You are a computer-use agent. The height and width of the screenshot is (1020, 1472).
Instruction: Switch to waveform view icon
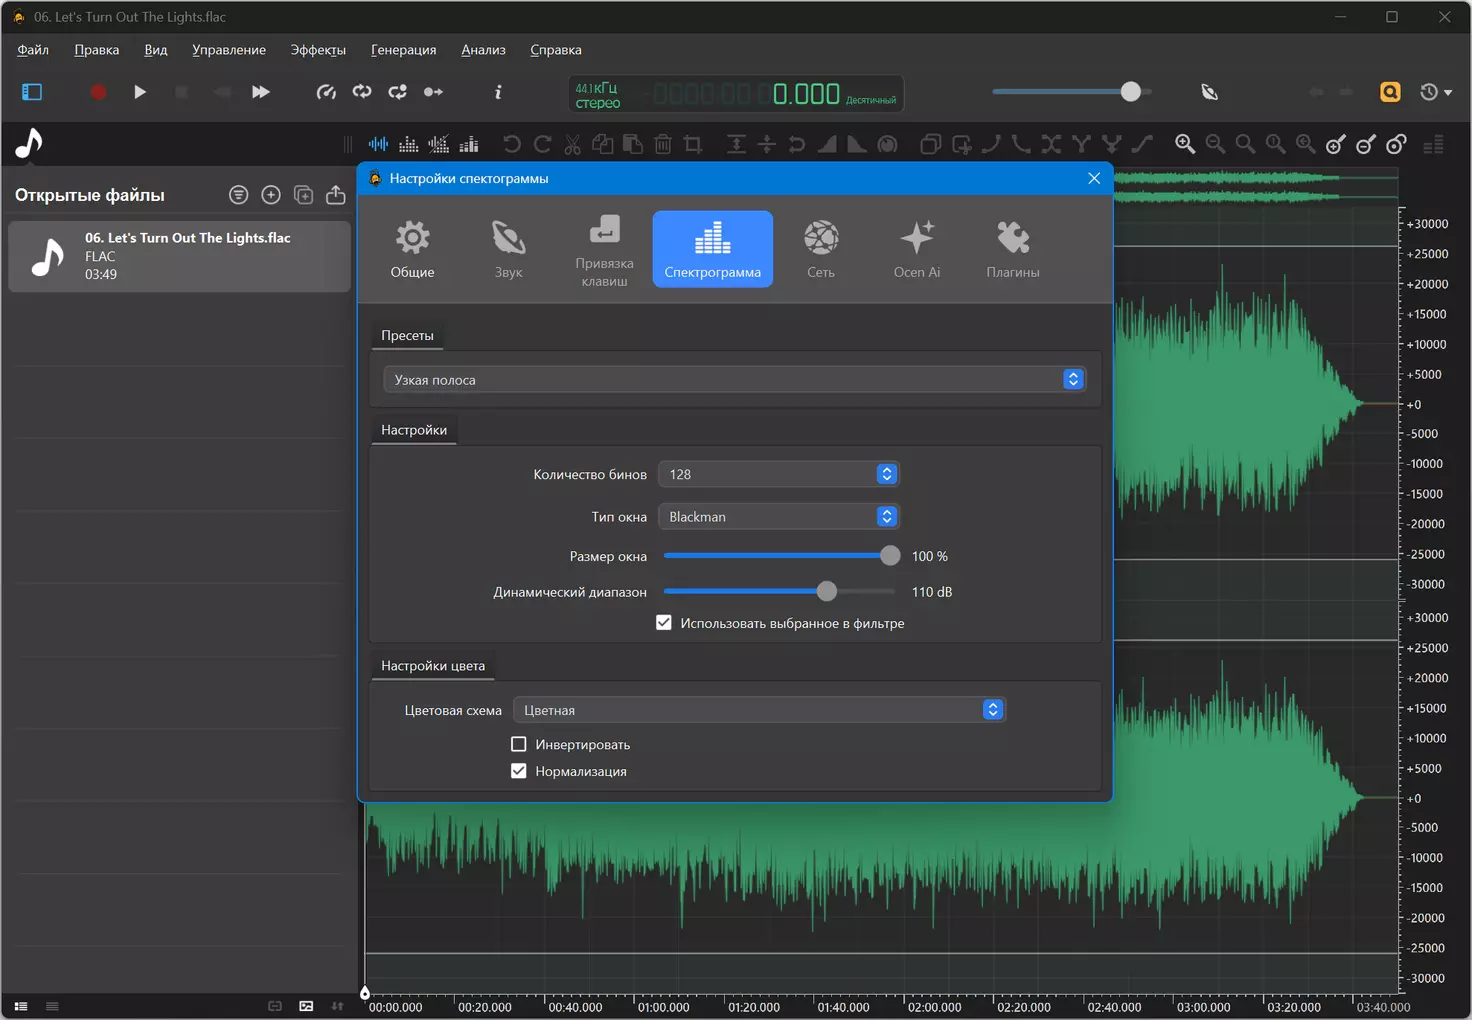(x=378, y=144)
